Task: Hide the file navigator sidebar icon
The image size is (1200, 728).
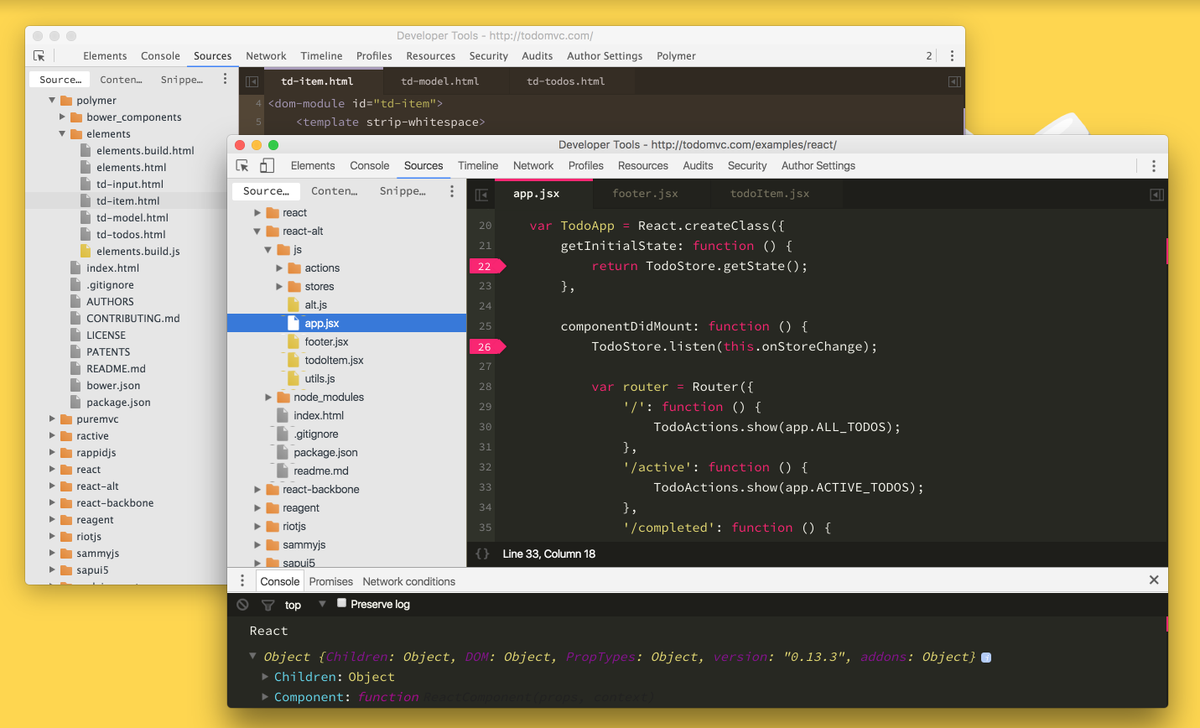Action: coord(483,194)
